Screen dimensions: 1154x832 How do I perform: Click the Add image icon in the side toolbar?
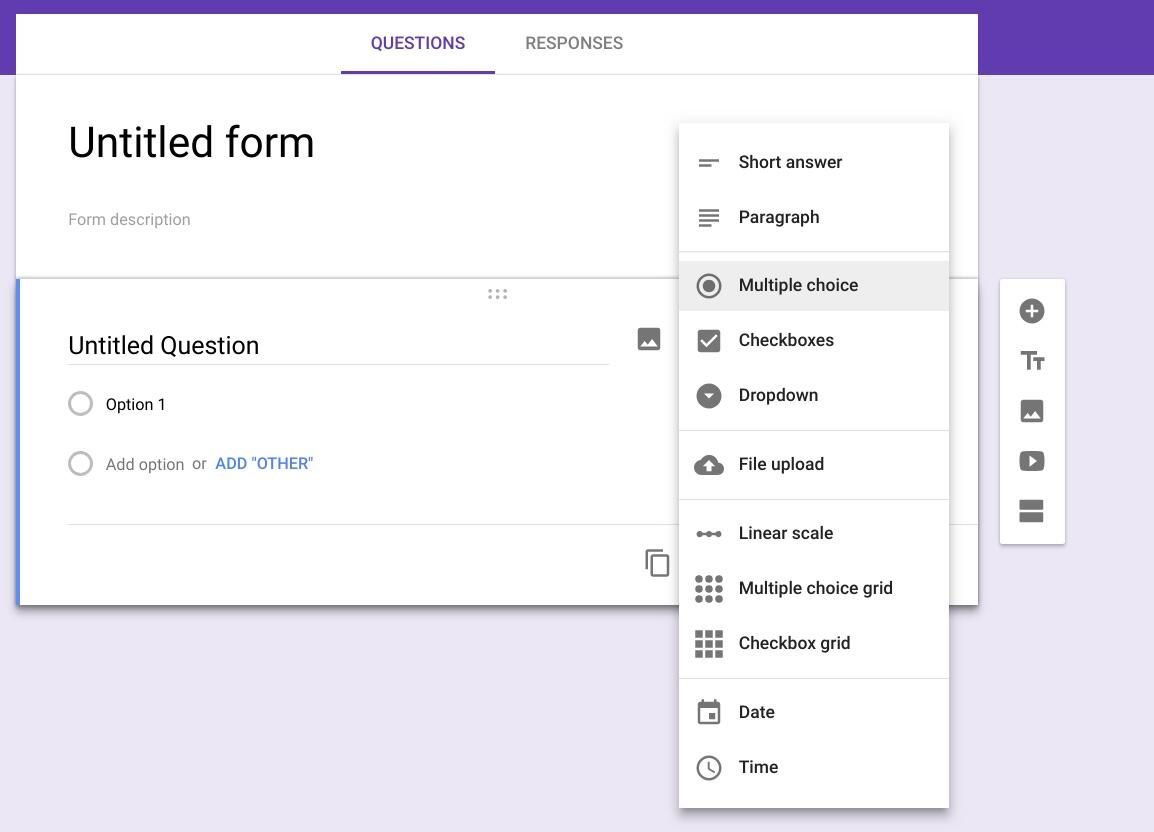point(1031,411)
